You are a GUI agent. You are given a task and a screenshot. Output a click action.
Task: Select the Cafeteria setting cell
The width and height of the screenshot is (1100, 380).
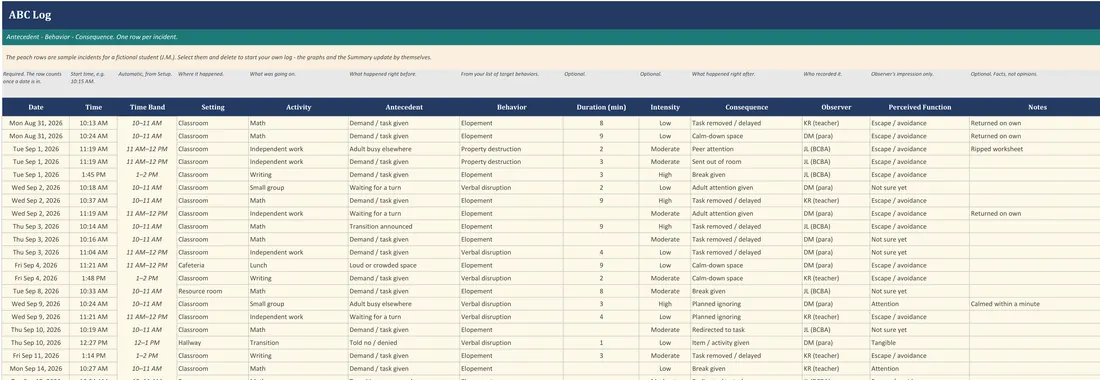[213, 265]
